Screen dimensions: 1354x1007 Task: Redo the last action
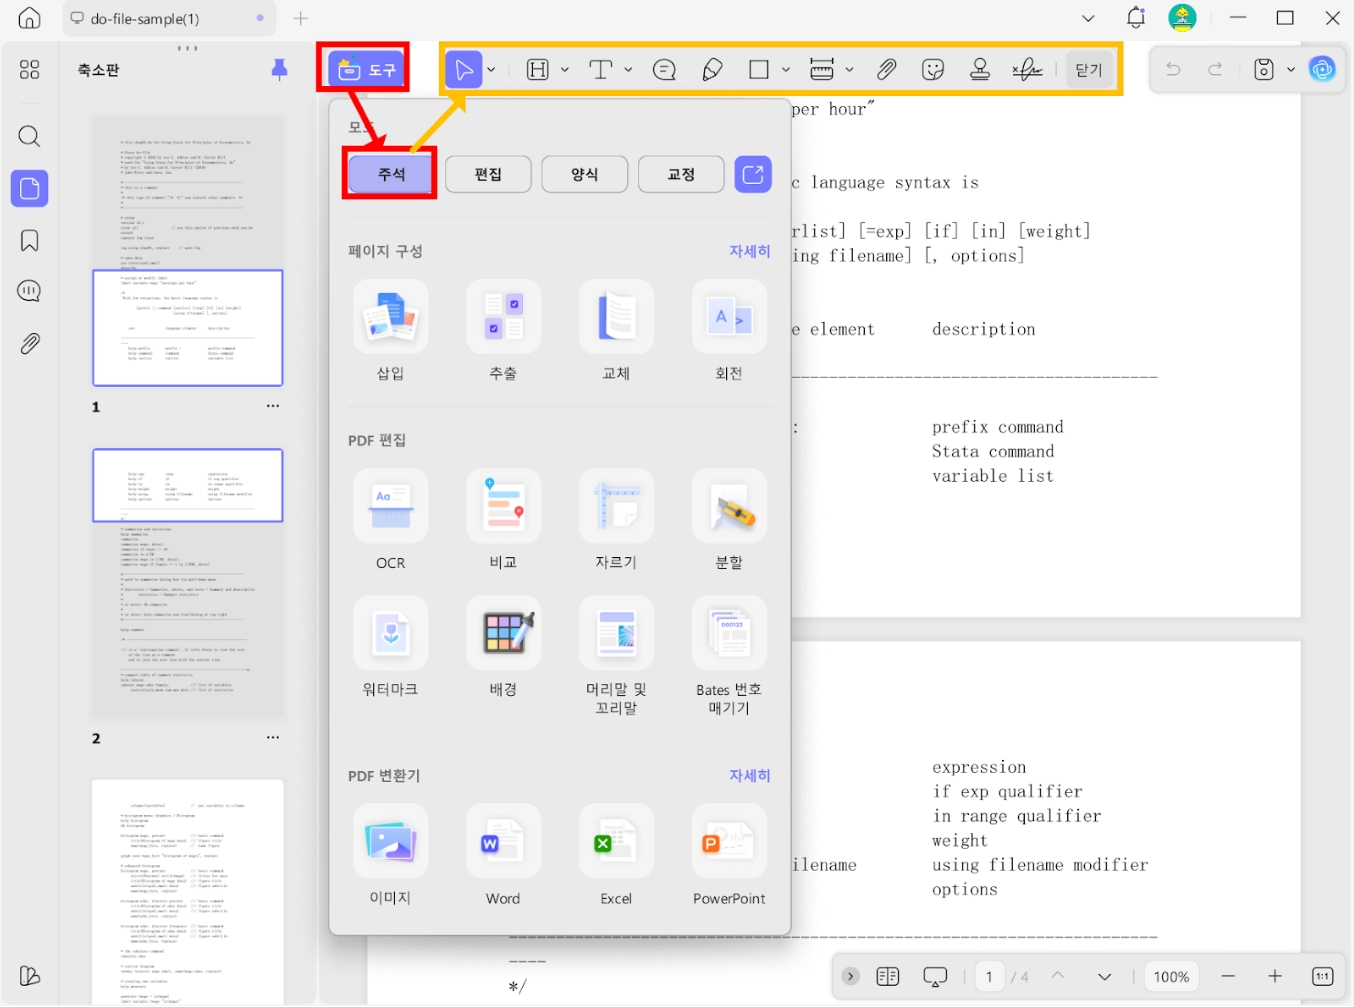point(1215,69)
